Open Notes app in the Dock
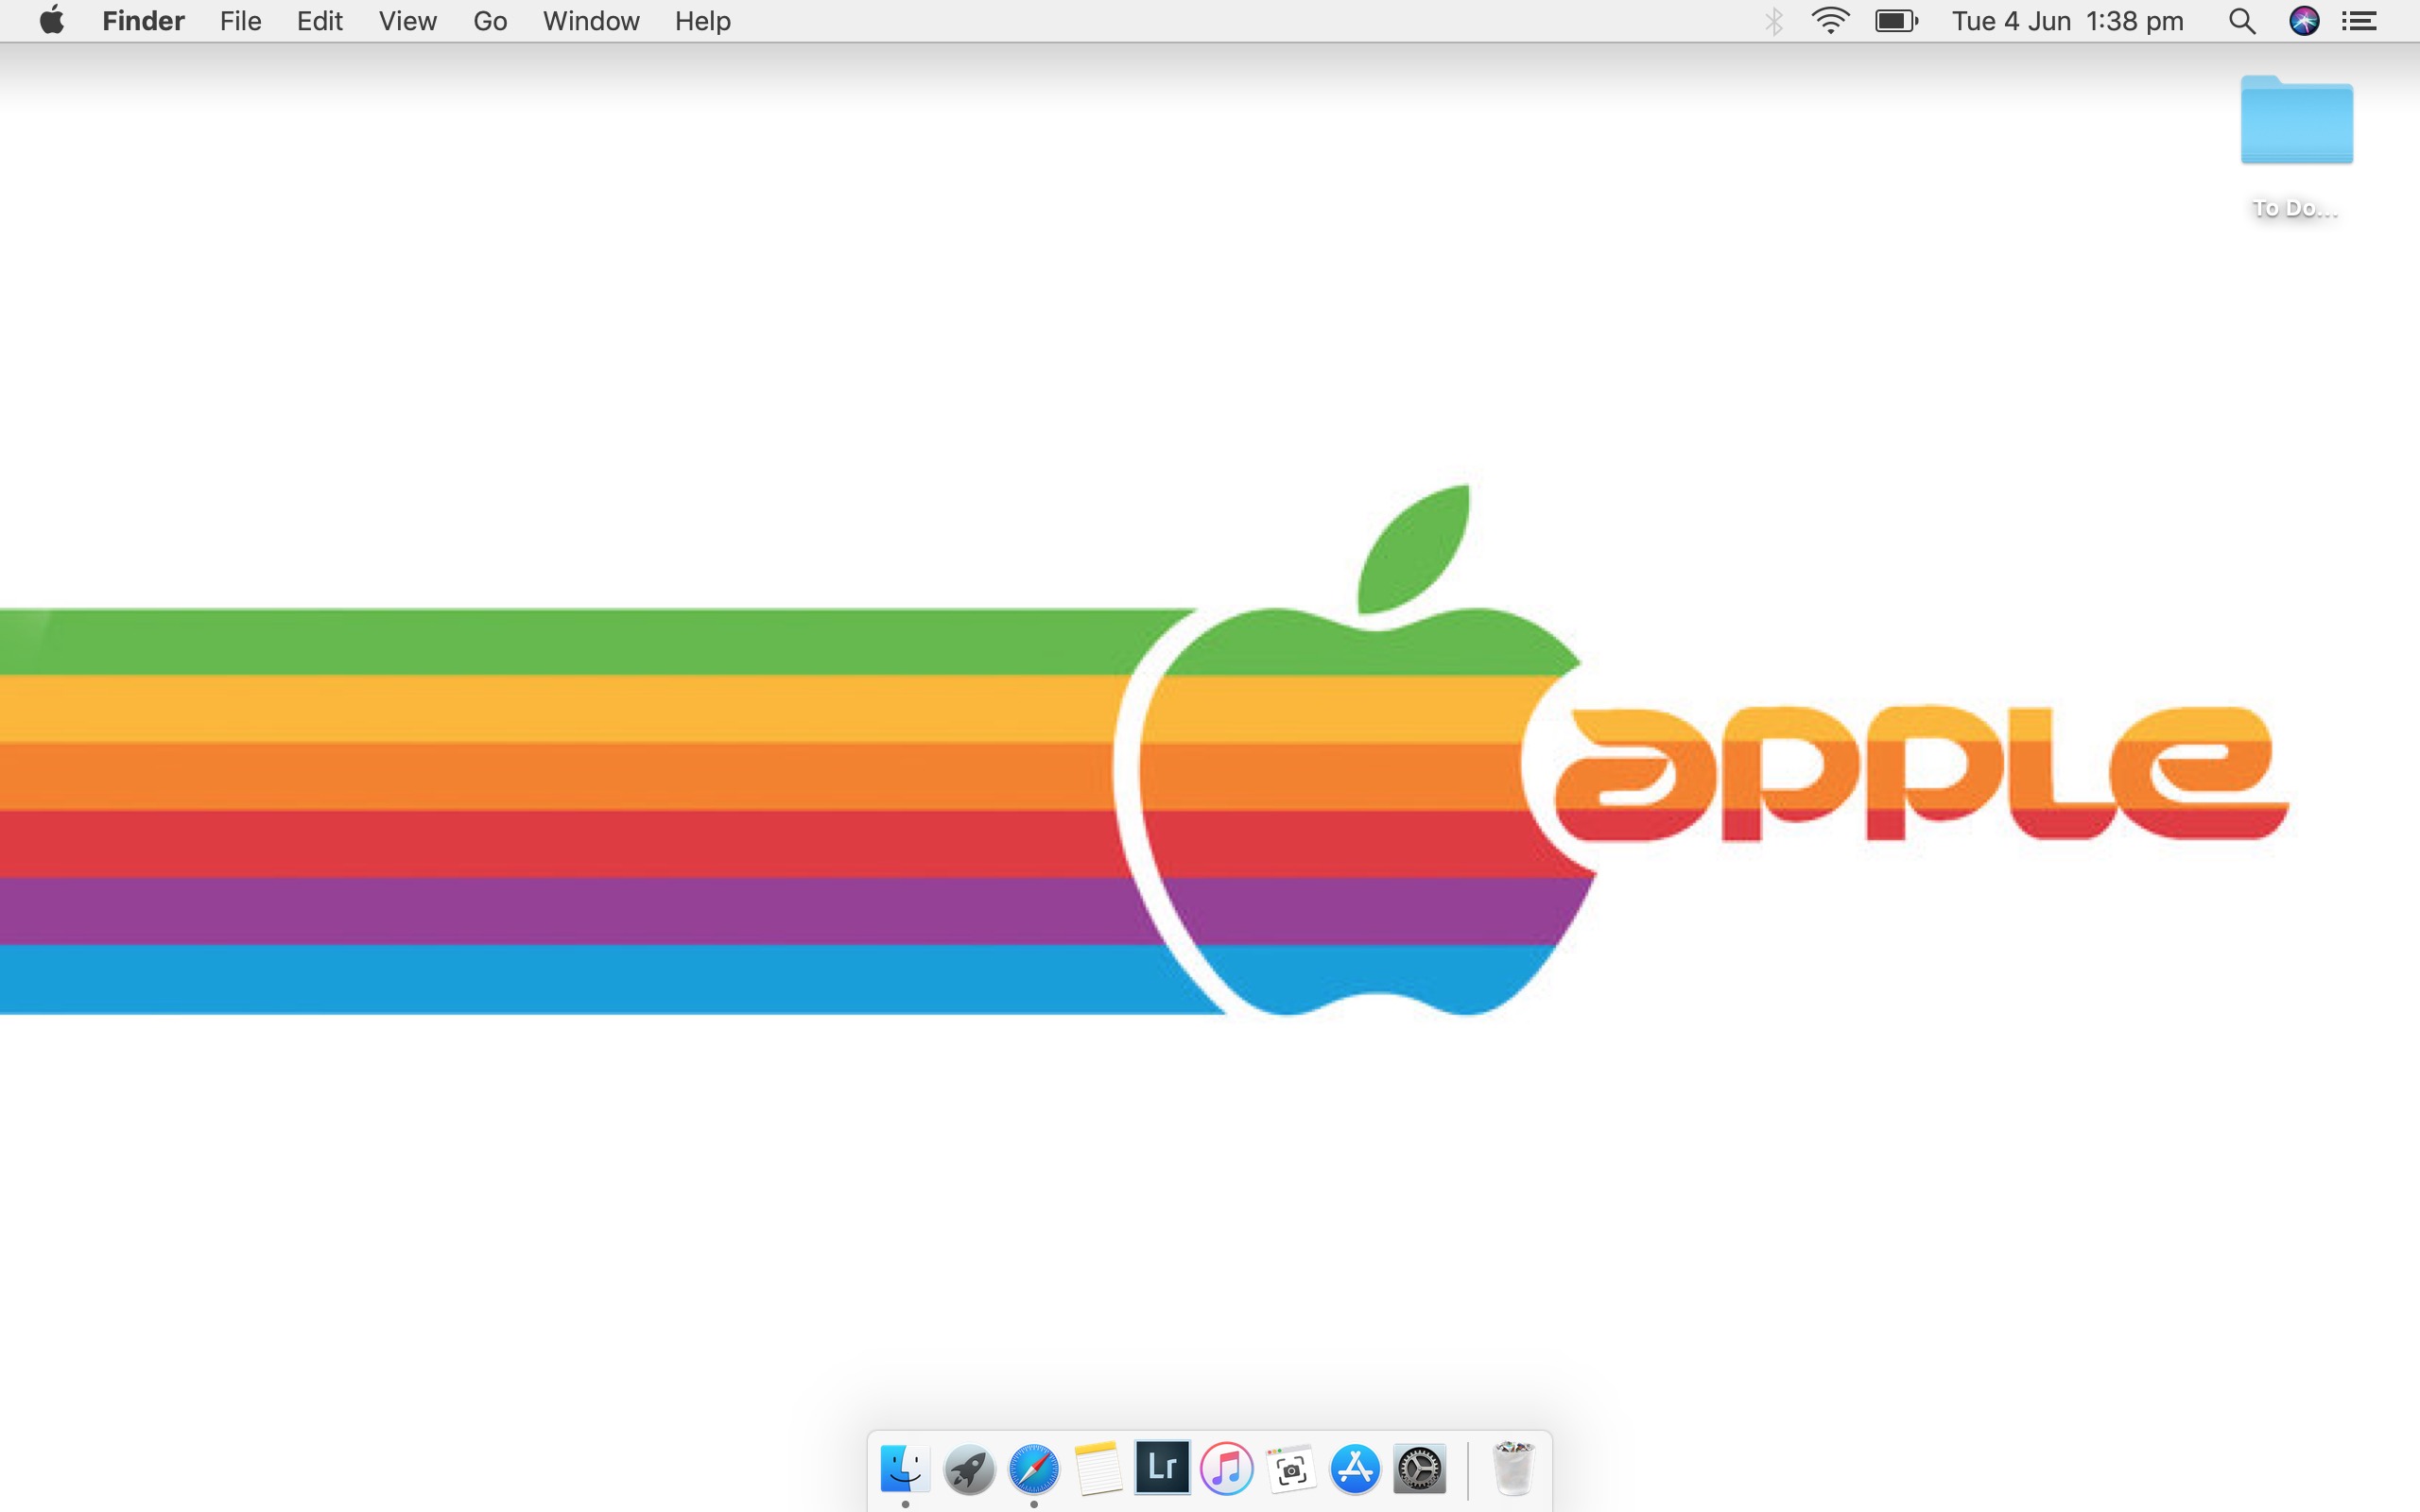This screenshot has height=1512, width=2420. [x=1098, y=1468]
